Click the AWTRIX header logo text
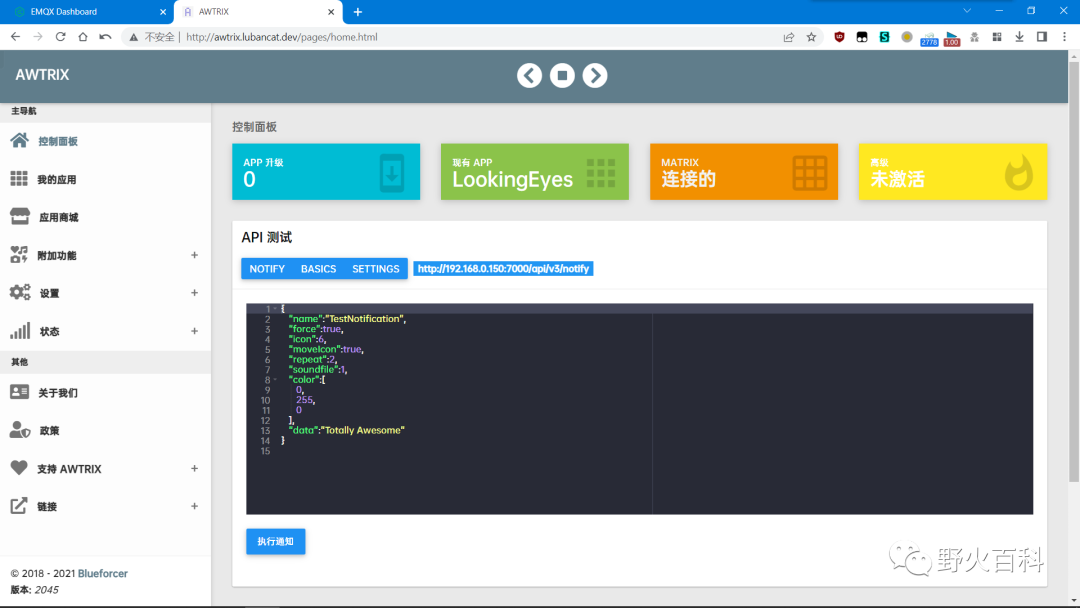This screenshot has height=608, width=1080. (x=42, y=75)
